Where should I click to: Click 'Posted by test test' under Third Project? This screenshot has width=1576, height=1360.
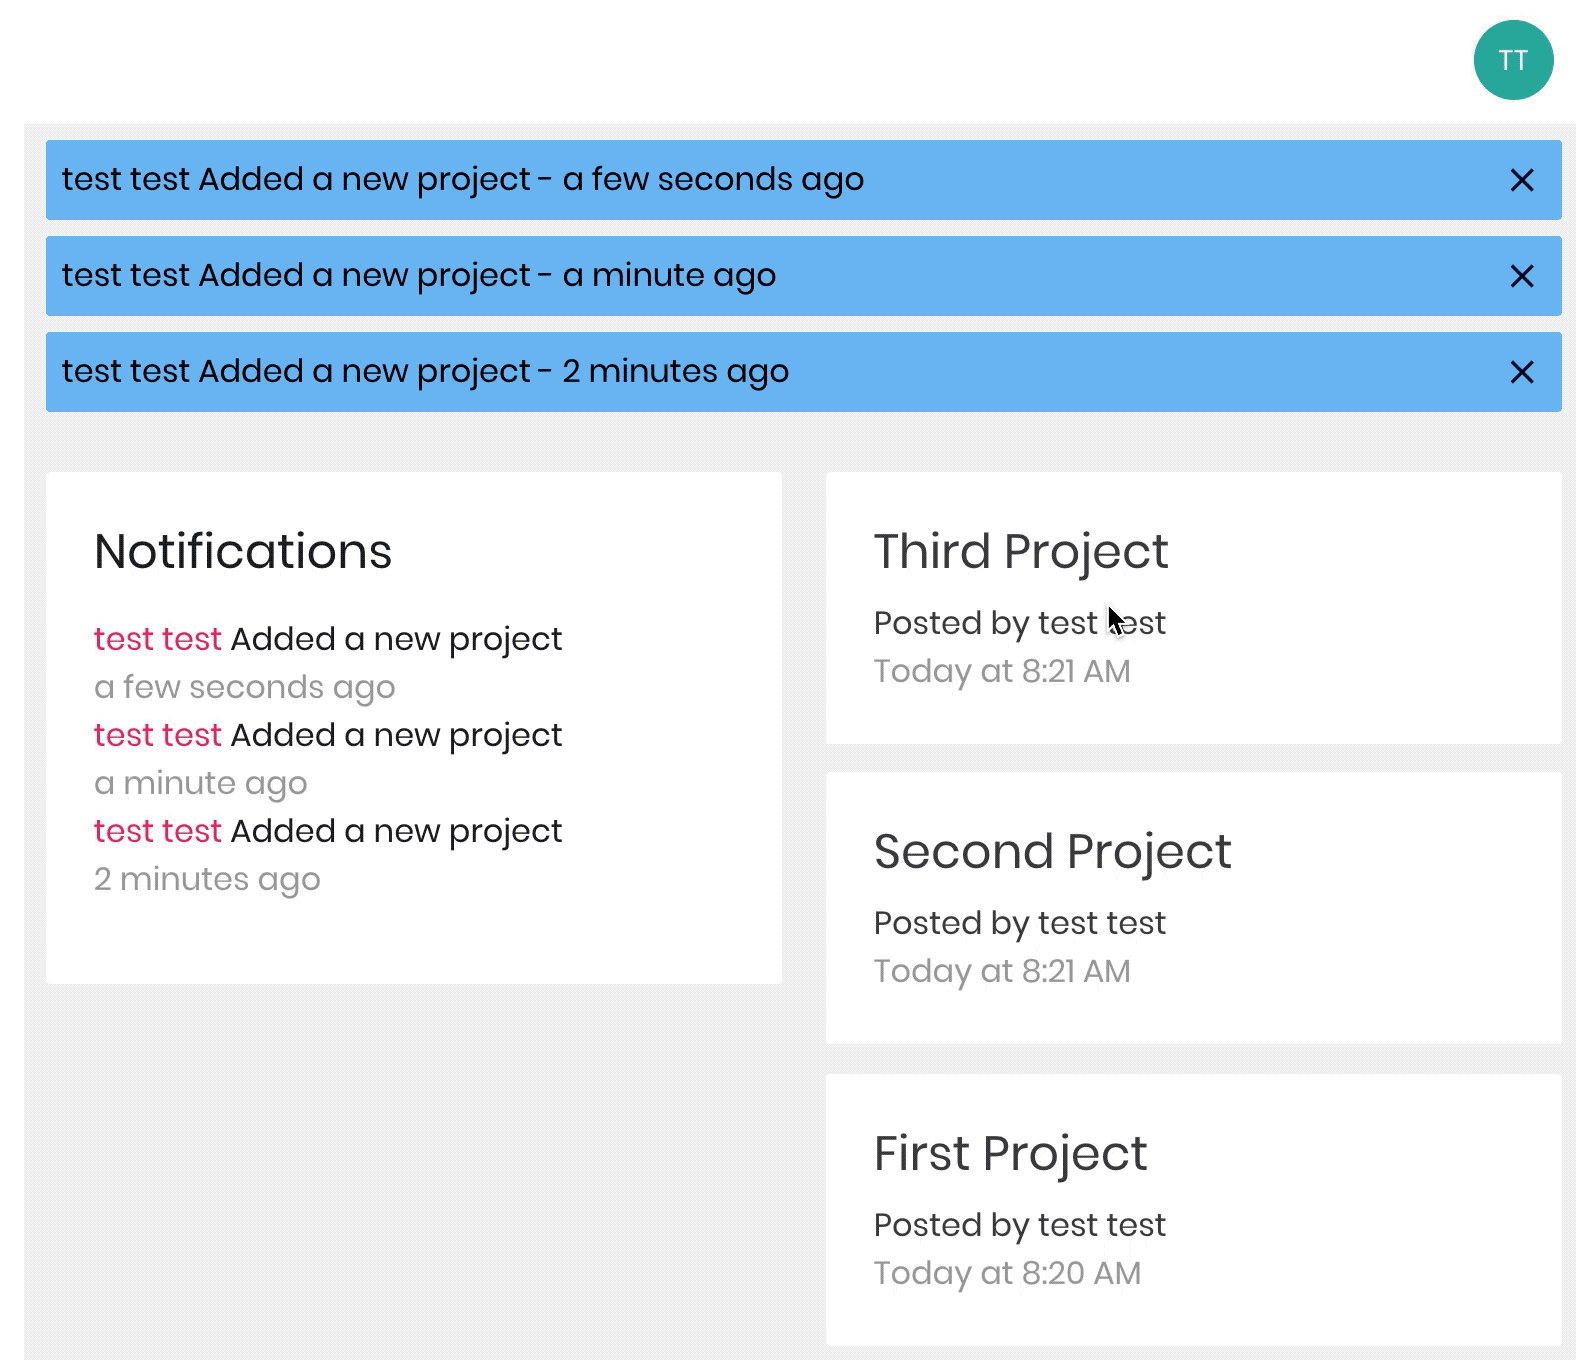tap(1019, 622)
